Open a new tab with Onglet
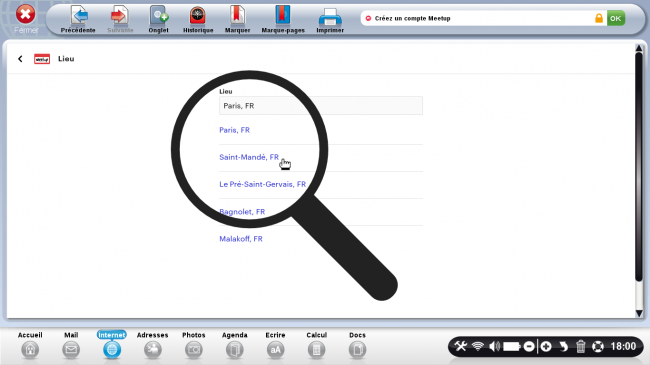 (158, 19)
